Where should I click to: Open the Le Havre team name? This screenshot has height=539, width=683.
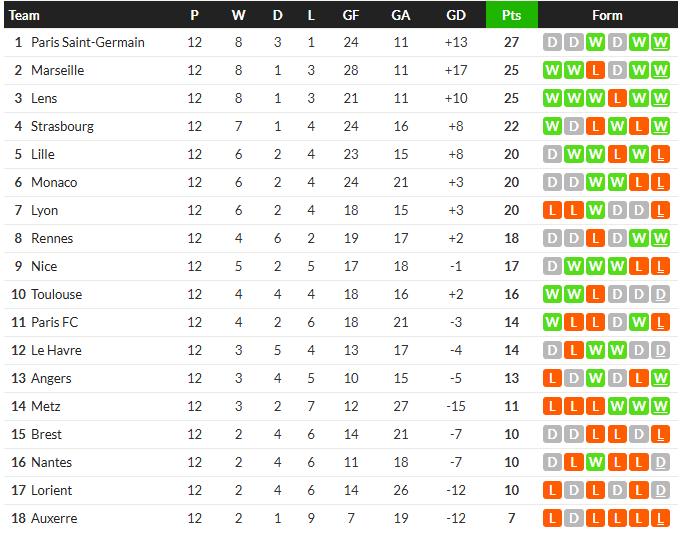tap(56, 350)
